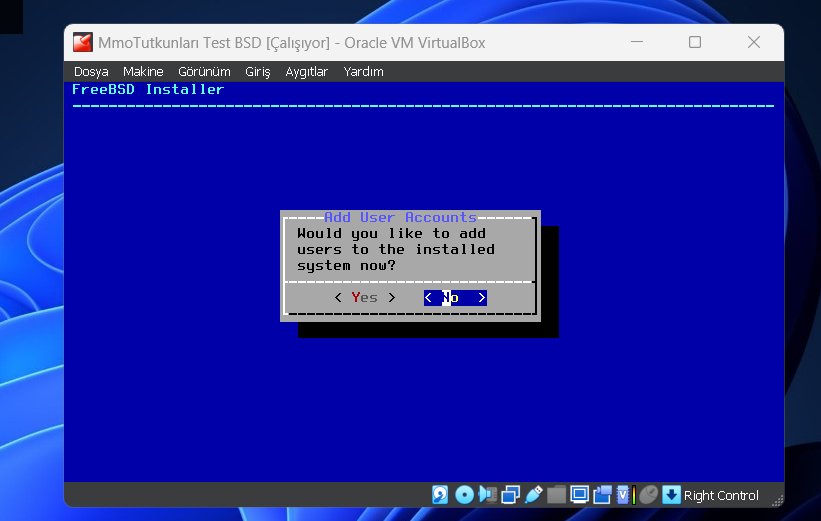Click the recording status icon
Screen dimensions: 821x521
tap(602, 494)
